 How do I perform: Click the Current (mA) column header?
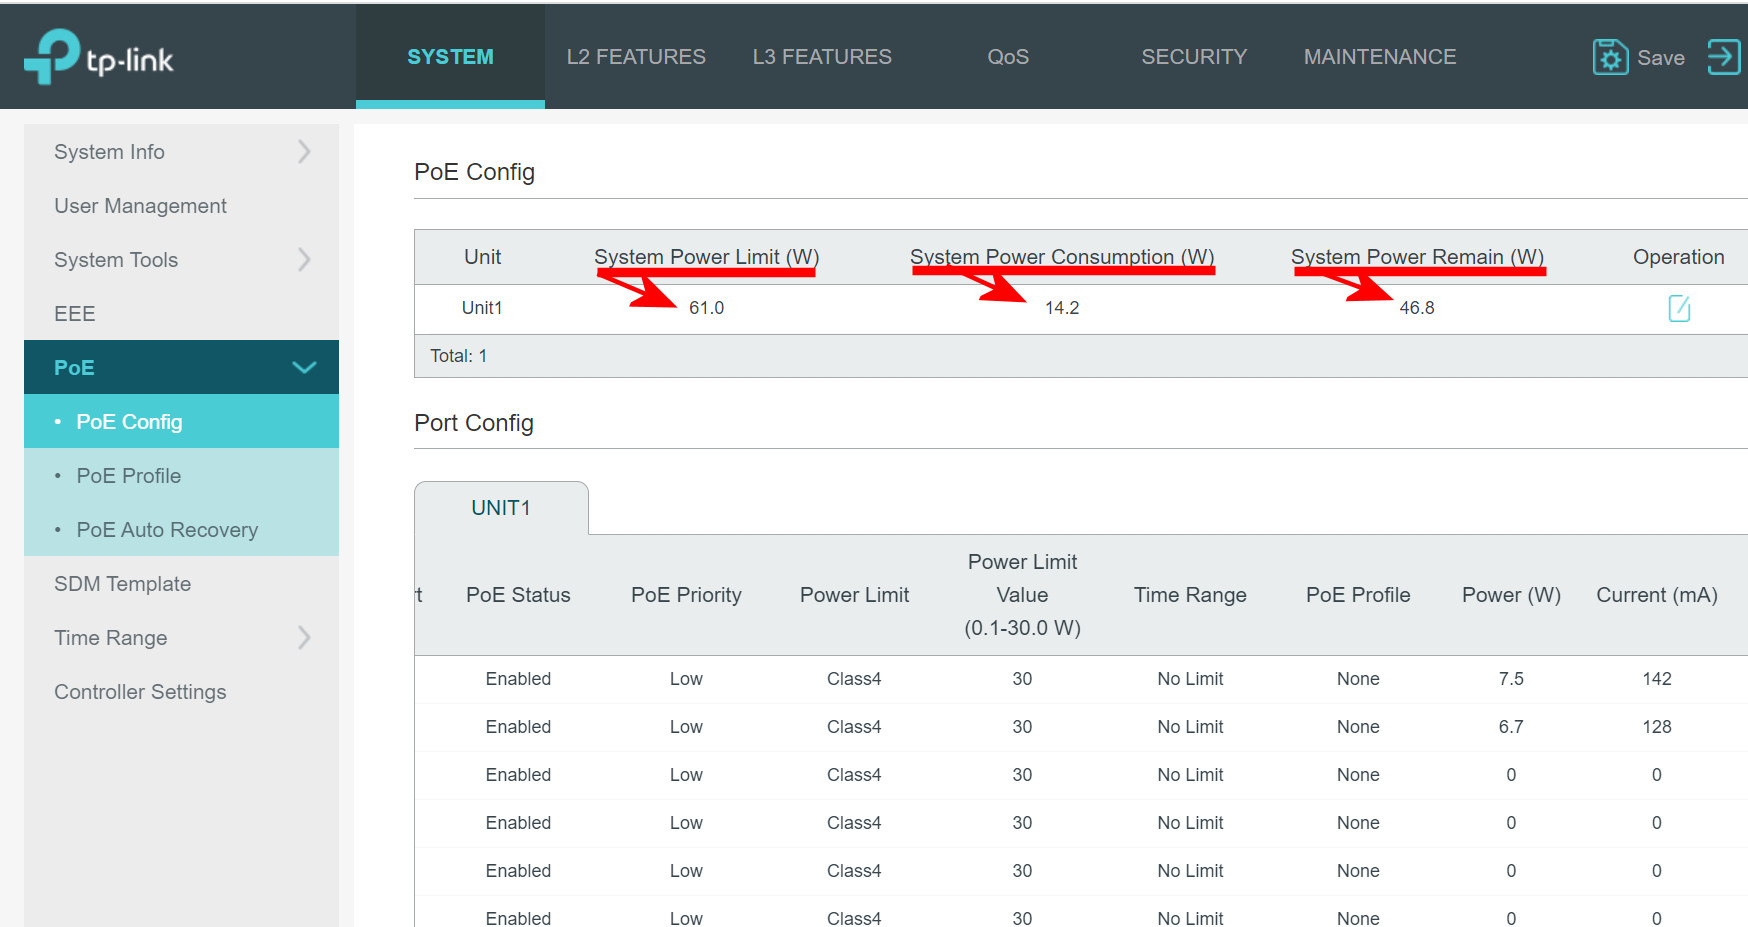click(x=1657, y=595)
